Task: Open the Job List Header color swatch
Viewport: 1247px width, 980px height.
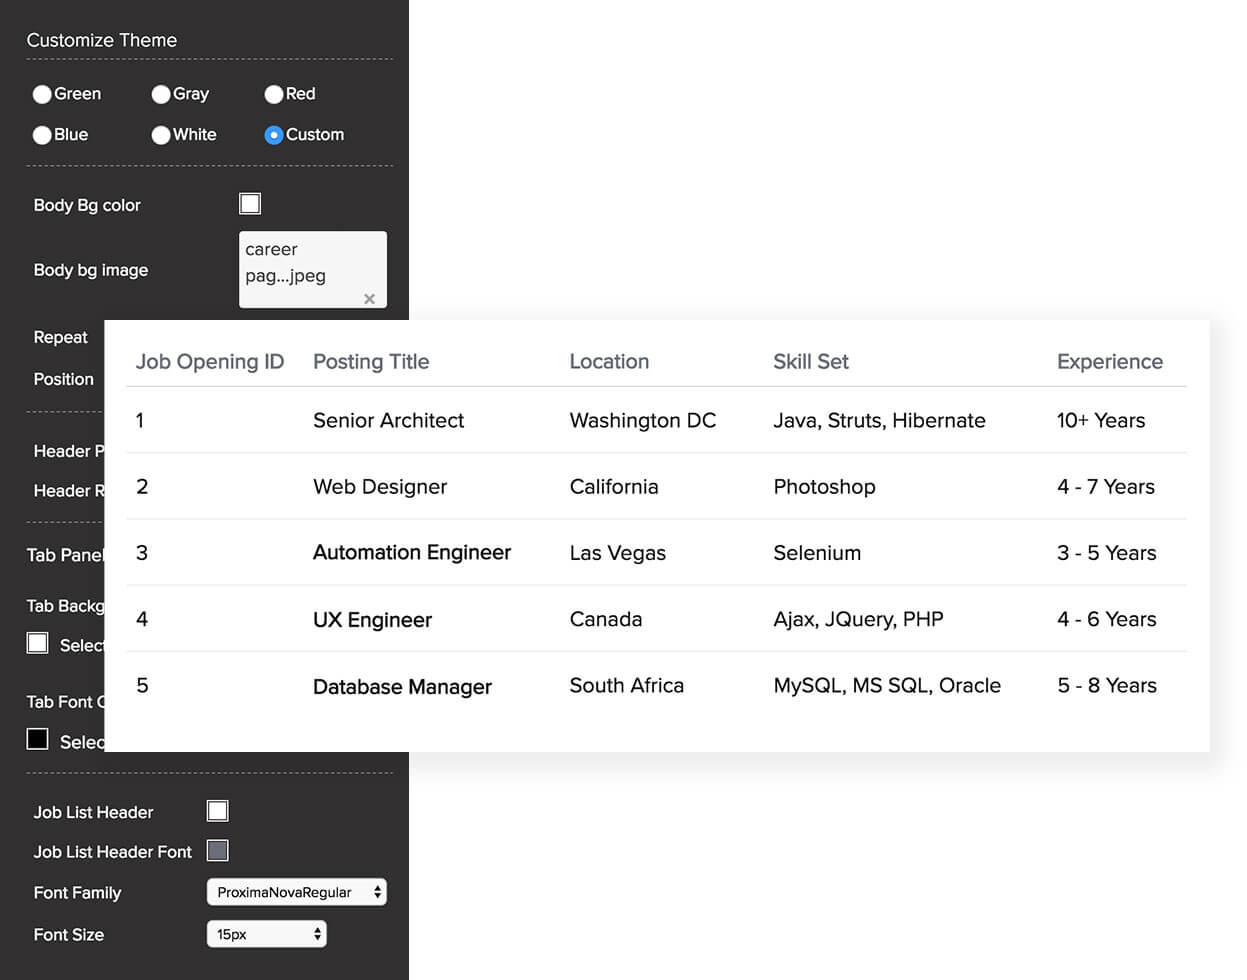Action: point(217,811)
